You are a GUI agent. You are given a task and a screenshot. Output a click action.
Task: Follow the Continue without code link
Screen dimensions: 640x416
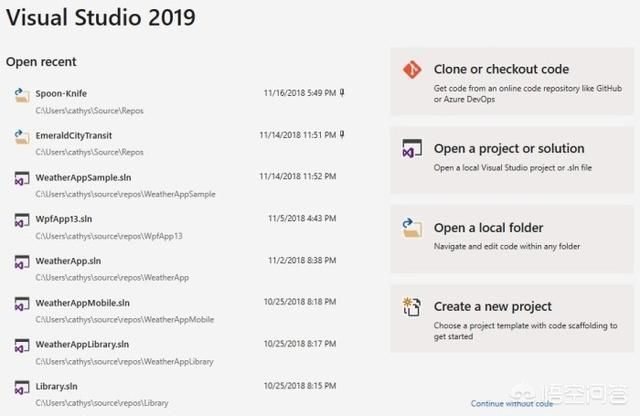point(512,403)
